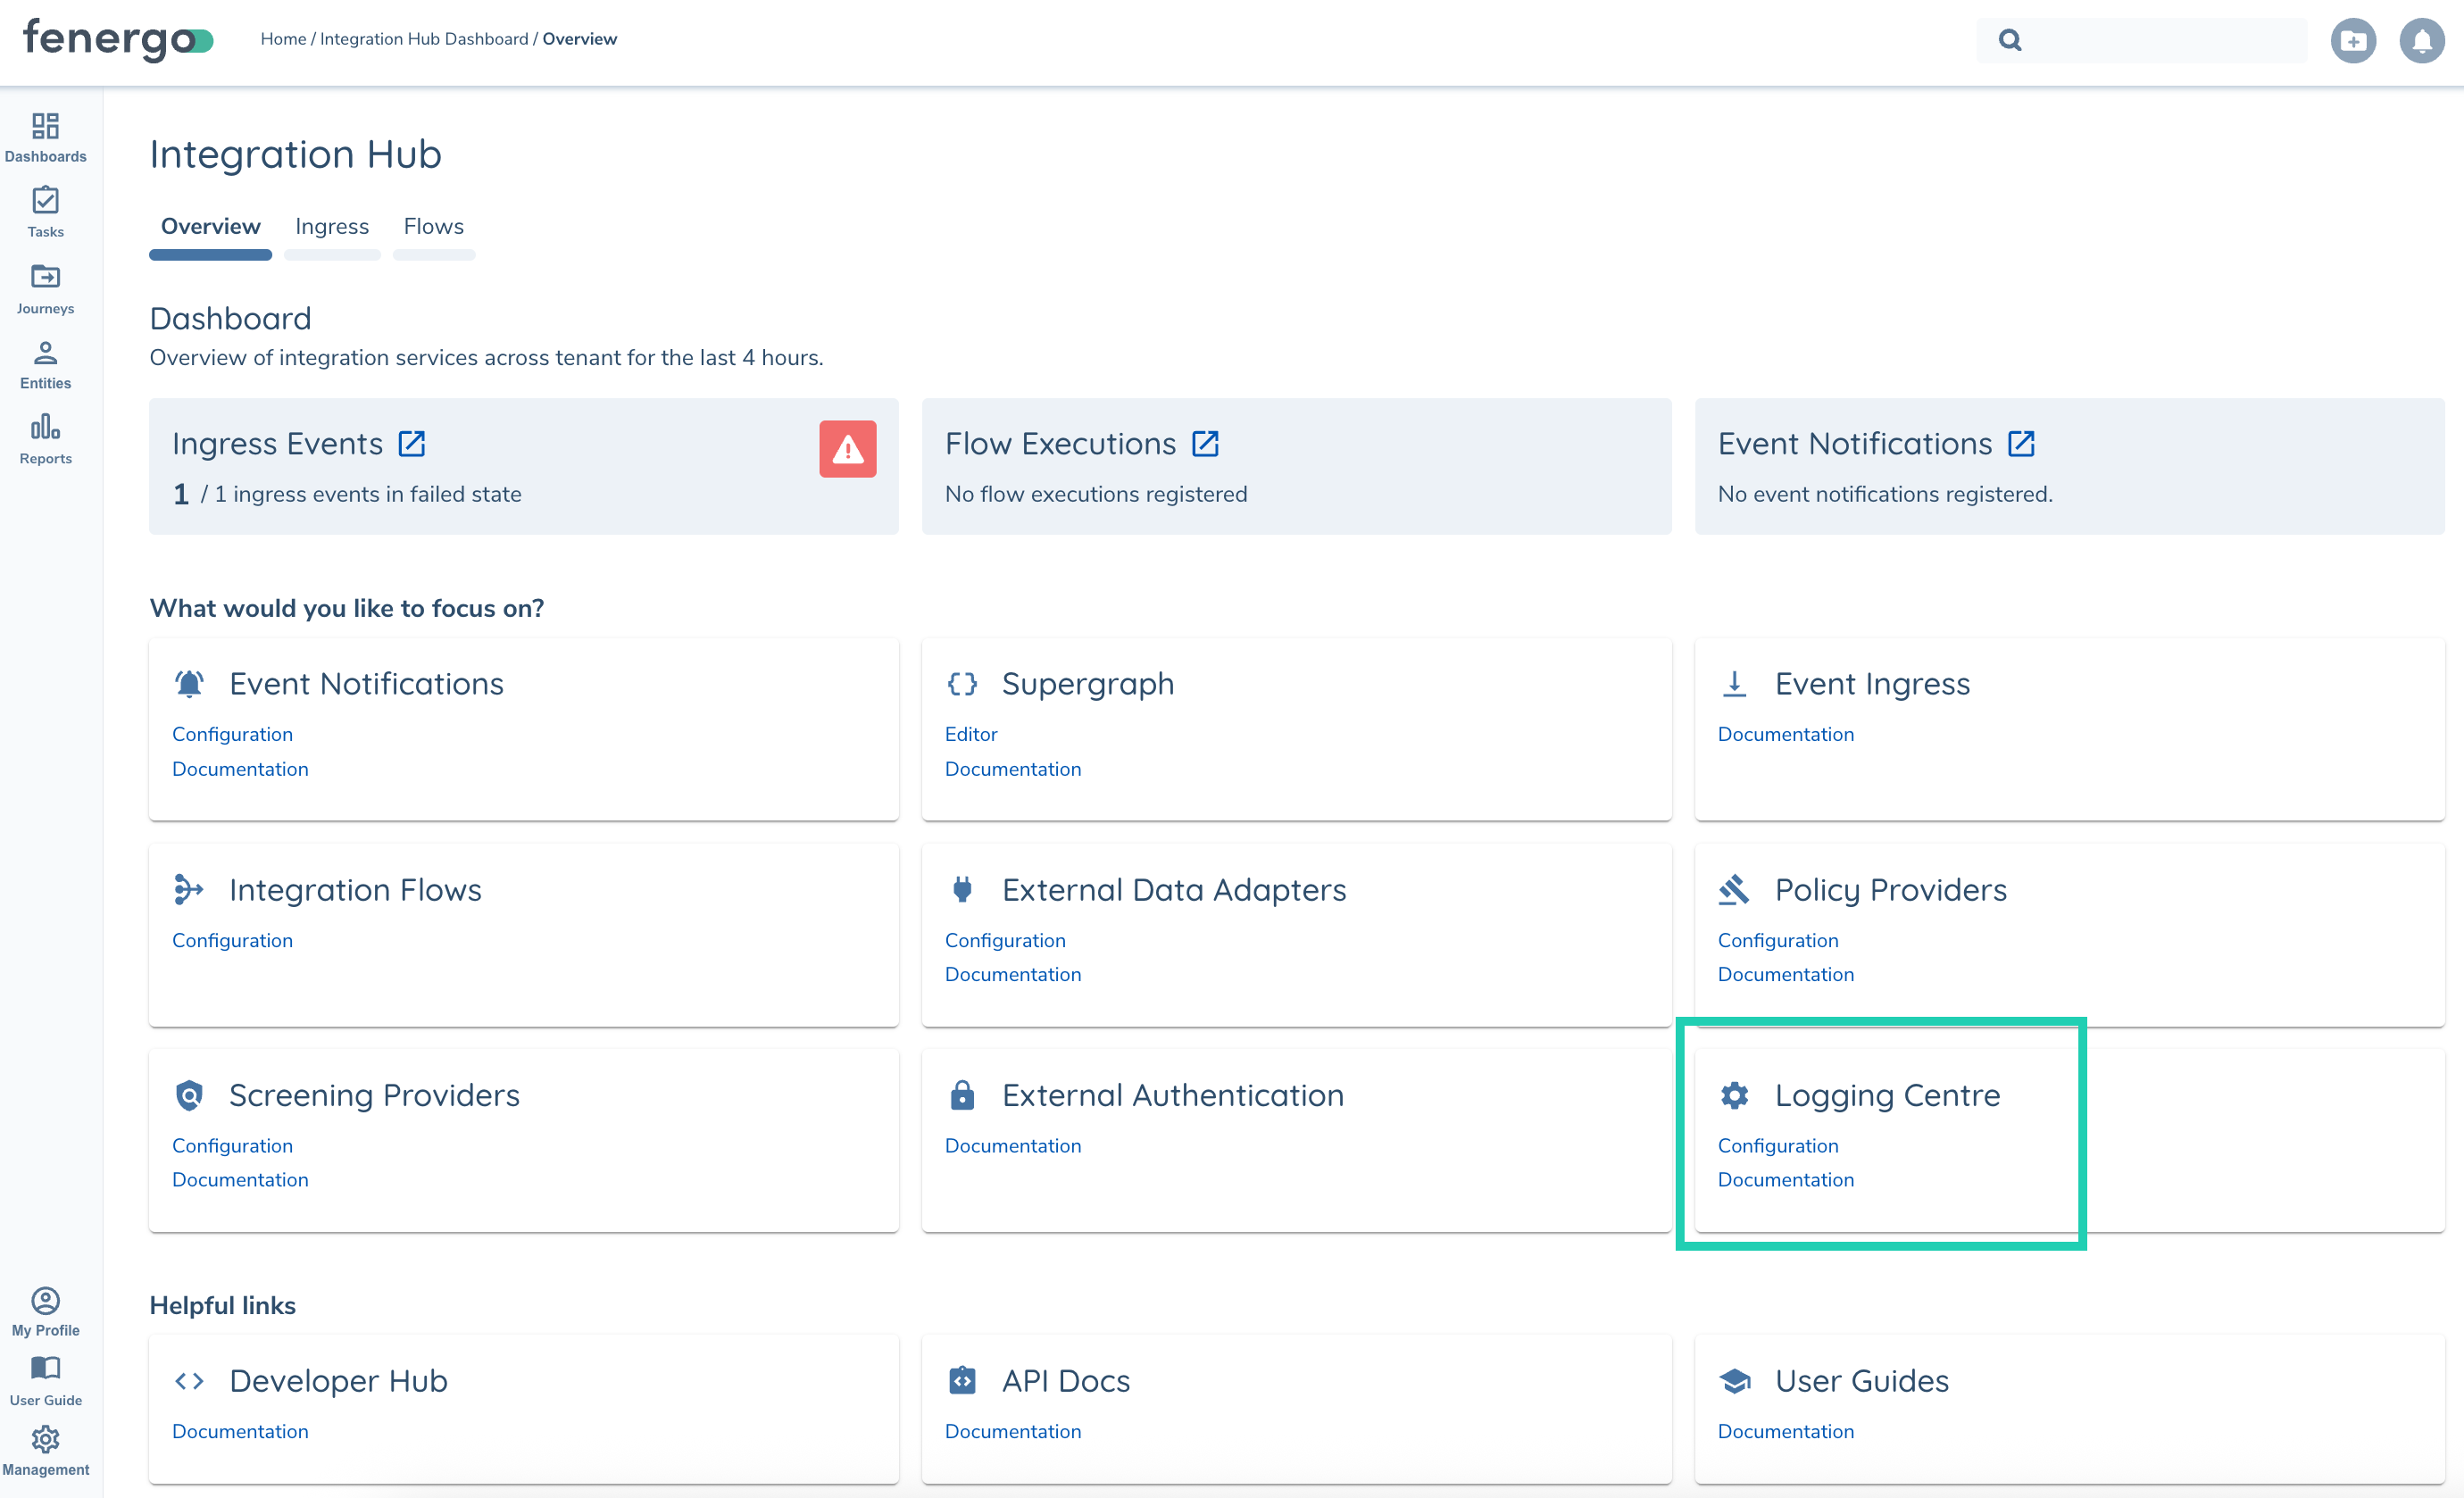Open Event Notifications external link icon

pyautogui.click(x=2021, y=444)
